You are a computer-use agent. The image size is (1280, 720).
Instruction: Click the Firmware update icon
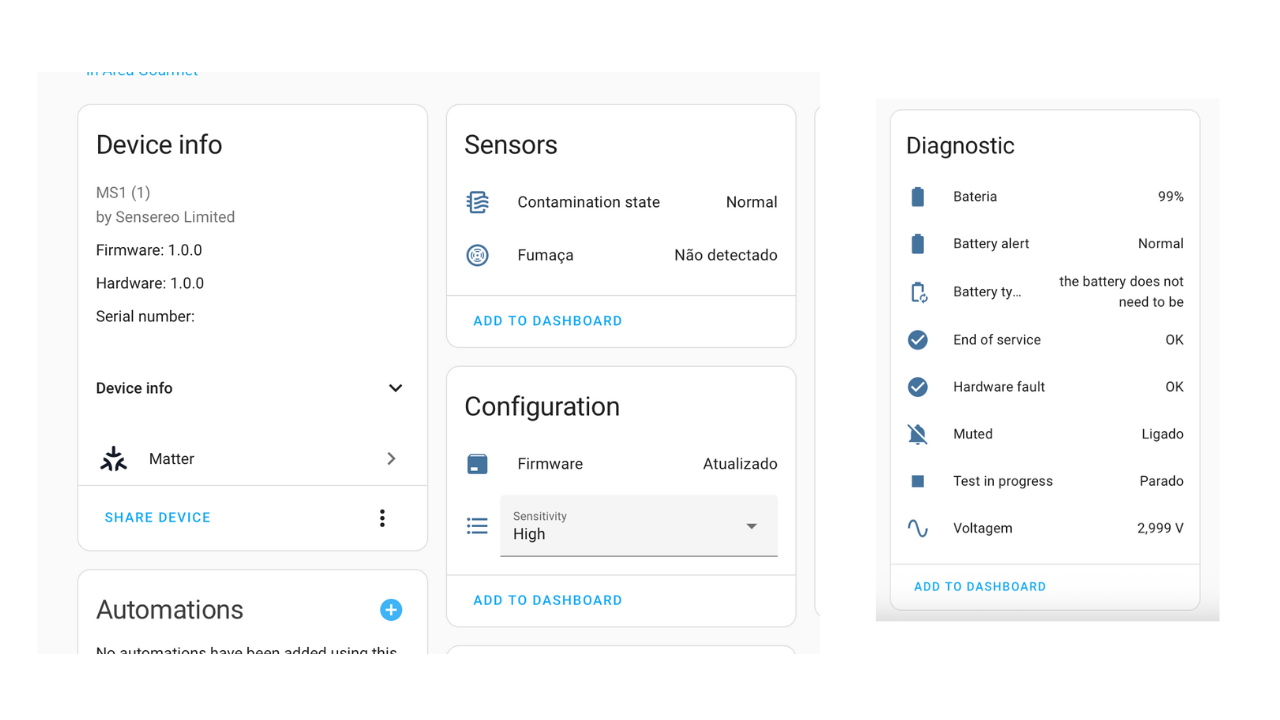click(x=478, y=464)
